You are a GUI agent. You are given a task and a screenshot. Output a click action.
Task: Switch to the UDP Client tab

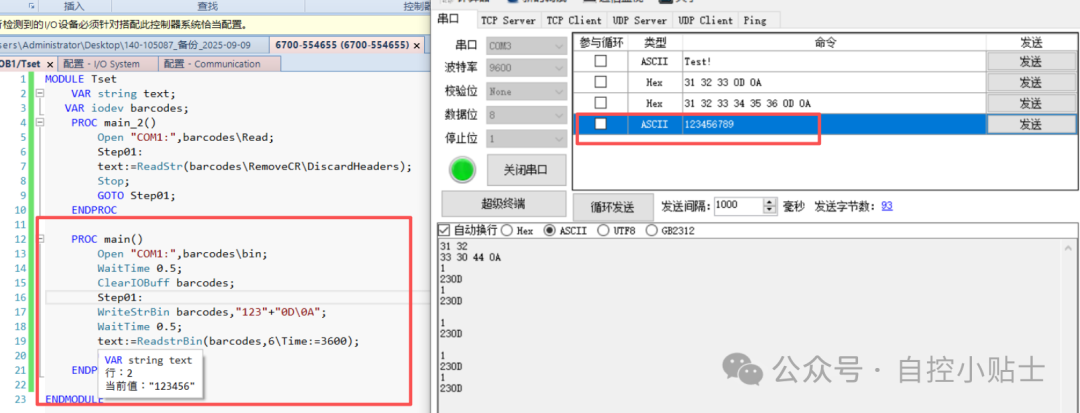click(705, 20)
